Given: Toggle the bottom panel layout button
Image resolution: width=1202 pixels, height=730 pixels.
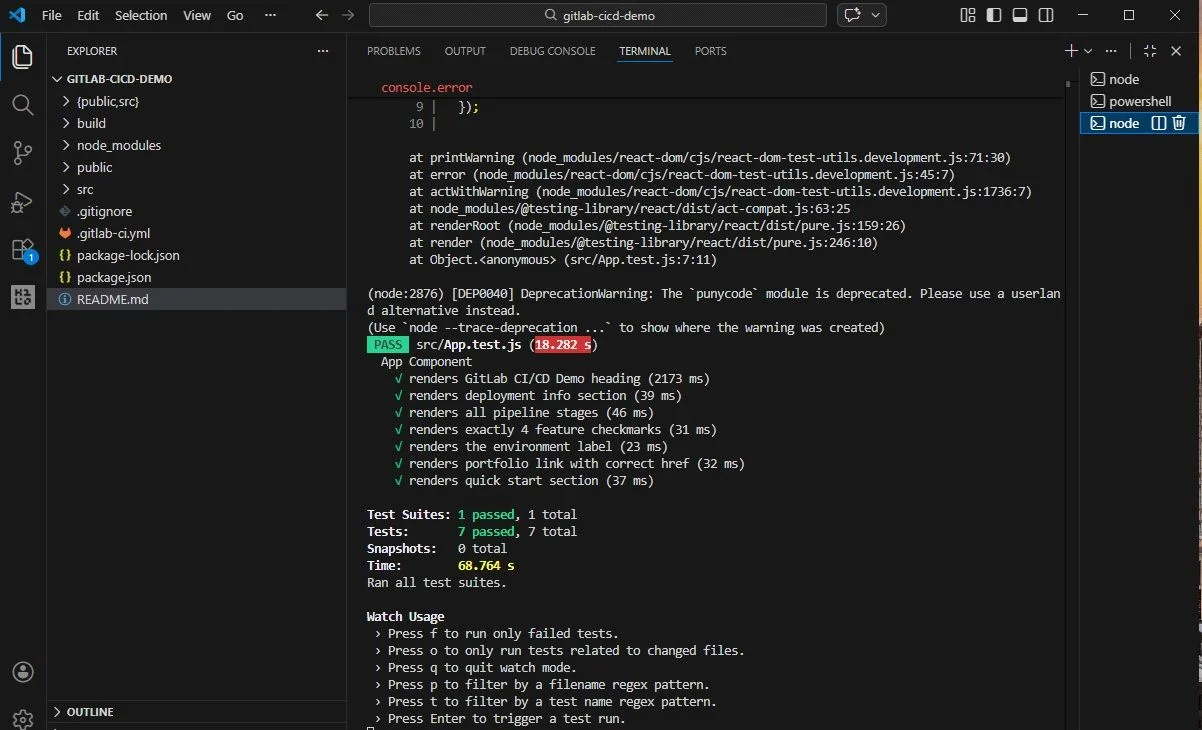Looking at the screenshot, I should (x=1020, y=15).
